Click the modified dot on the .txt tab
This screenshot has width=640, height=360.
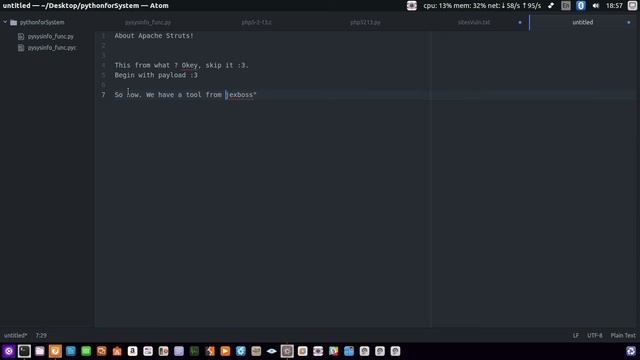520,22
